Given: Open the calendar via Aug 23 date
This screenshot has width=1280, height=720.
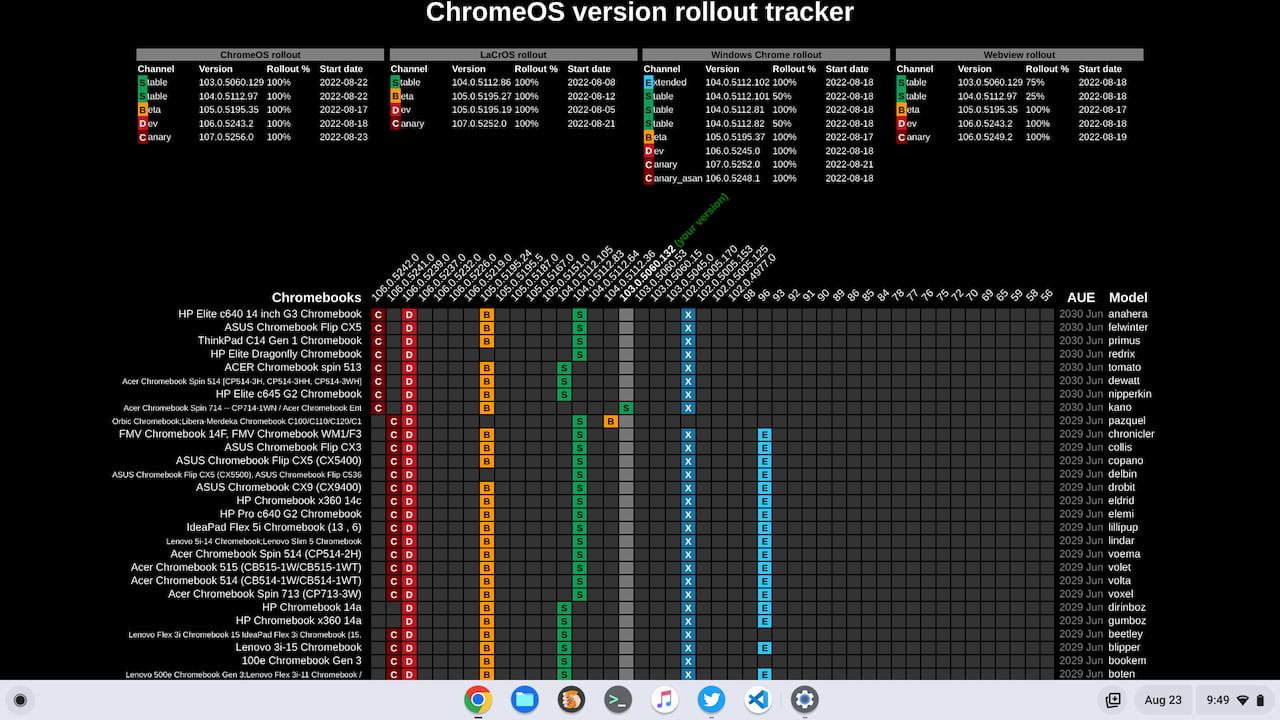Looking at the screenshot, I should [x=1163, y=700].
